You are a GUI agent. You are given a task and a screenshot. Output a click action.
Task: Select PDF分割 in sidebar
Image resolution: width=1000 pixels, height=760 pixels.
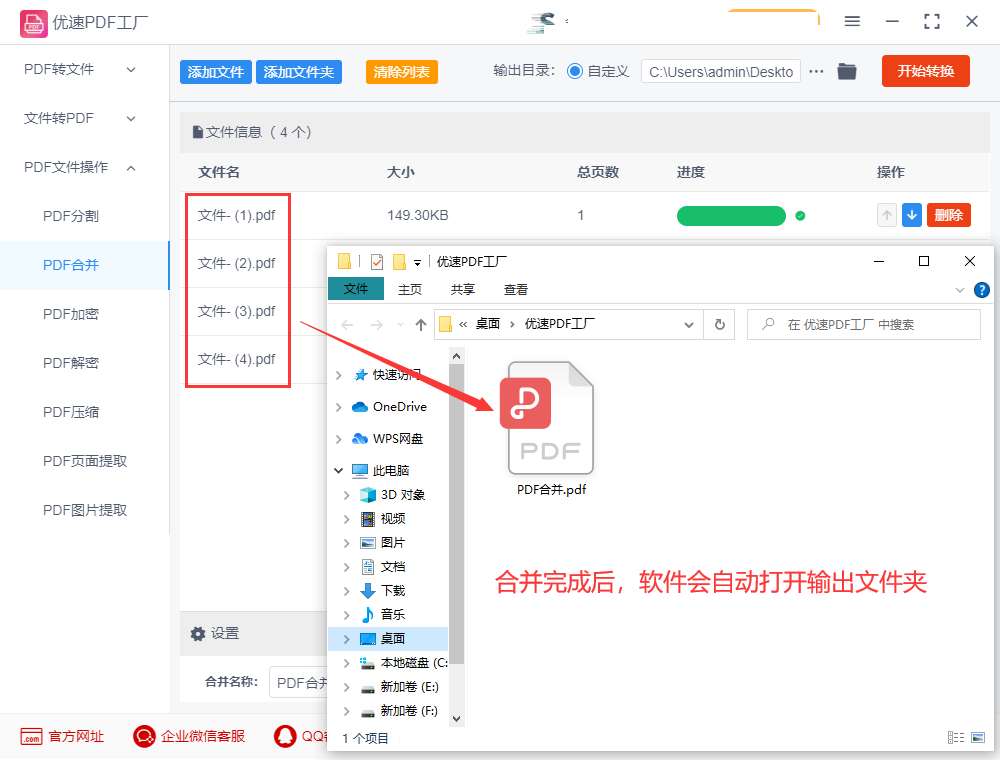(x=71, y=216)
